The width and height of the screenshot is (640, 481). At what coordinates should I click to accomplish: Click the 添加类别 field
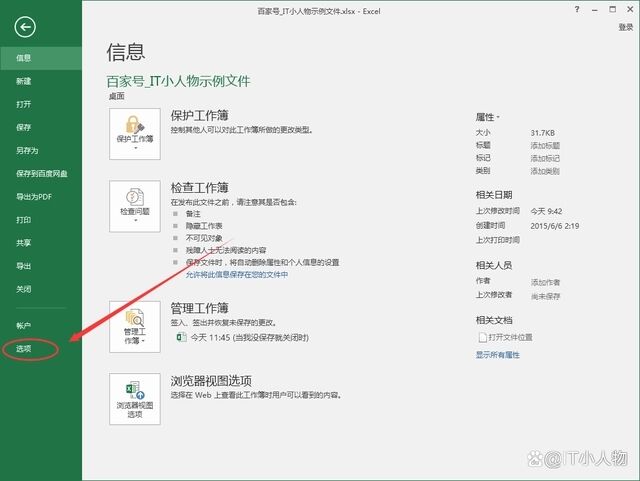click(x=545, y=171)
